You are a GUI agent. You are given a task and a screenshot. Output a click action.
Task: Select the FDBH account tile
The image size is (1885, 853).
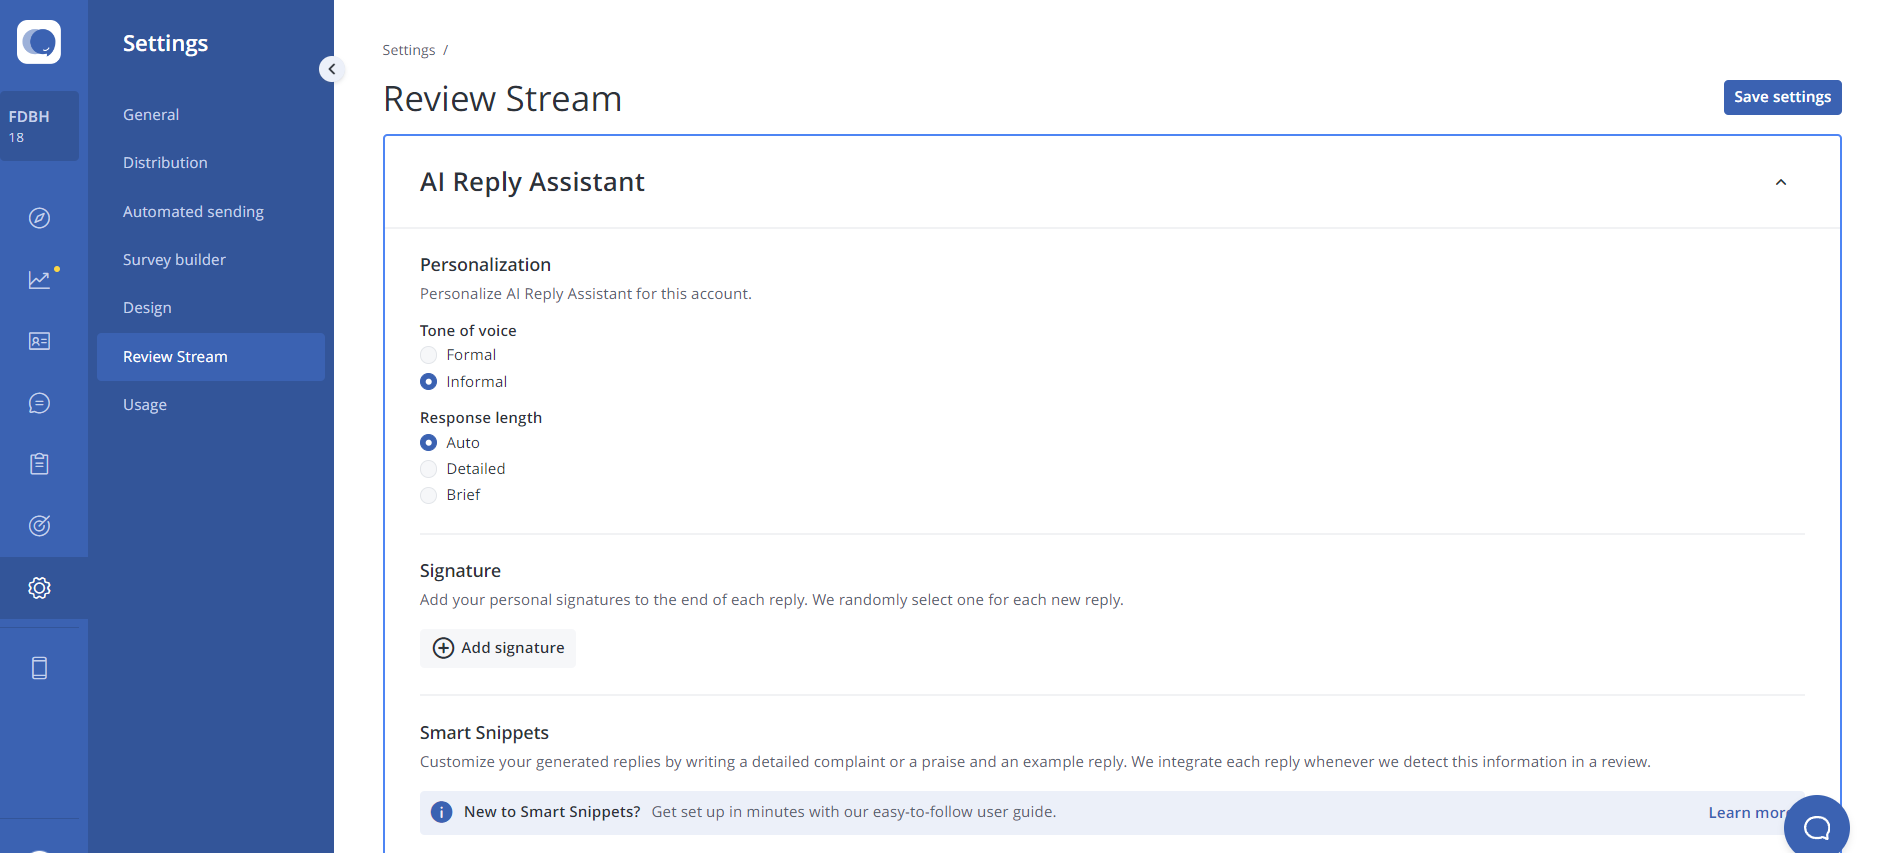(x=39, y=126)
